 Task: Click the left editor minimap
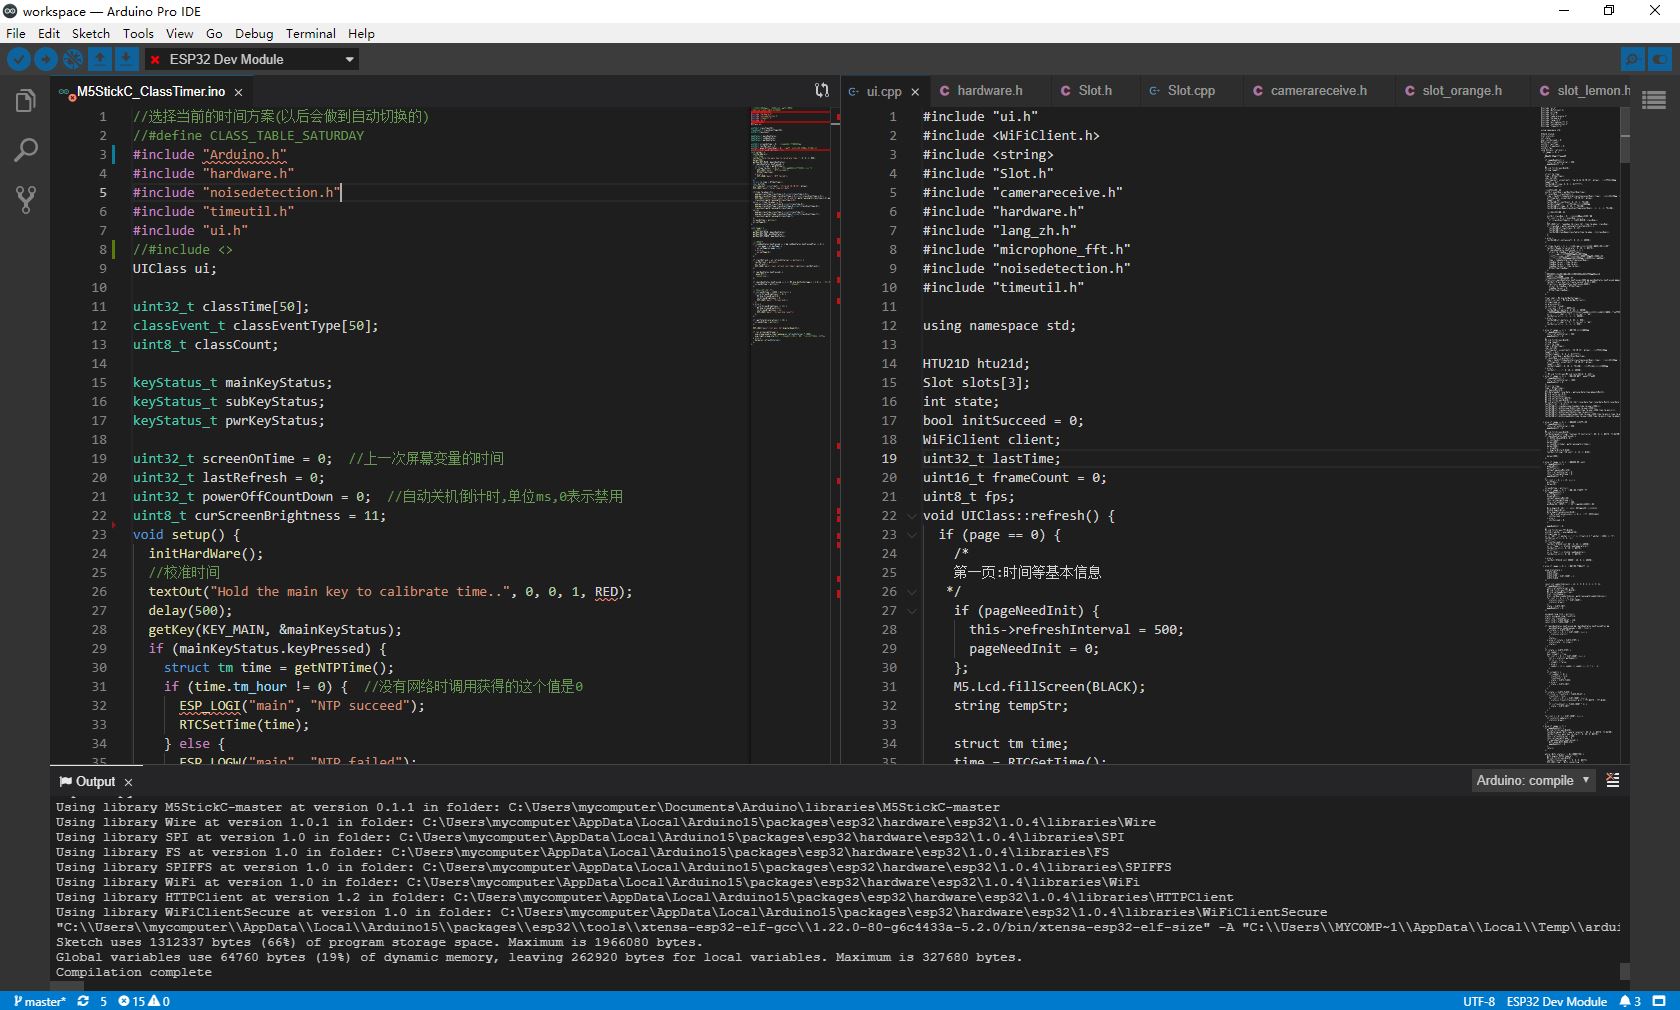click(790, 435)
